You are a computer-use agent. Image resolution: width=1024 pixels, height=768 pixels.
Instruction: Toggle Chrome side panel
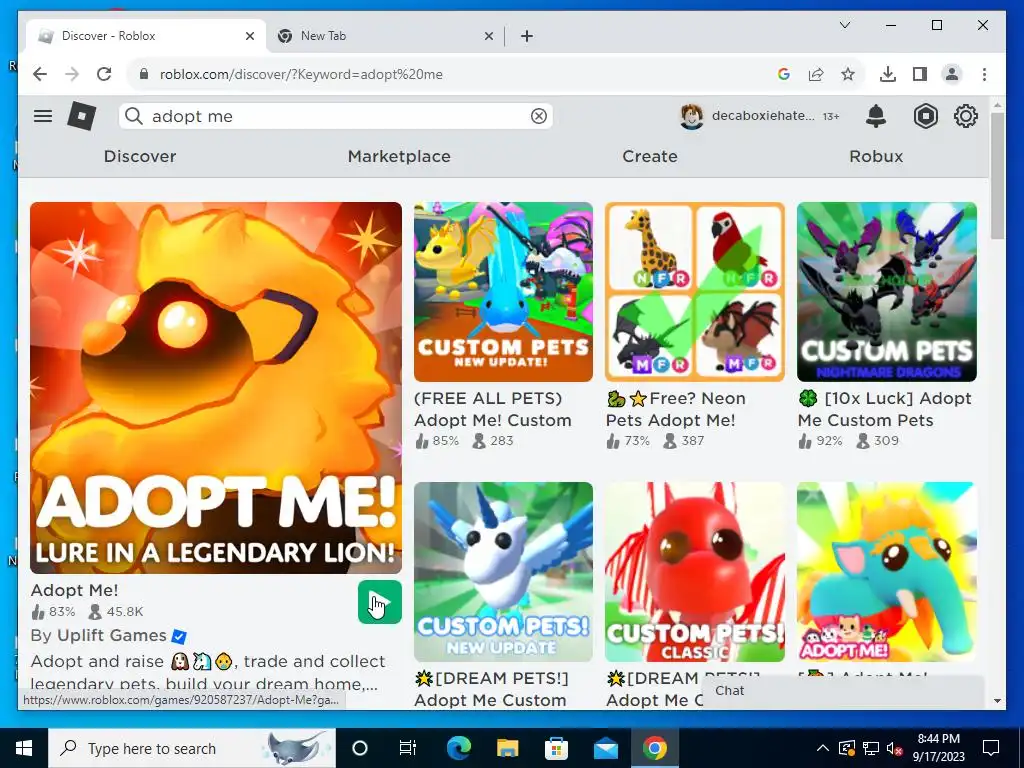pyautogui.click(x=920, y=74)
